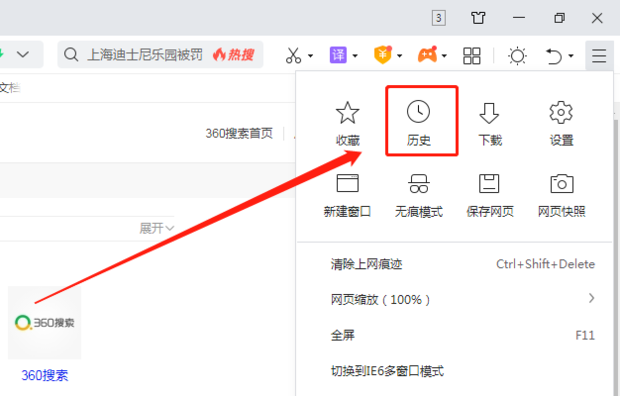Click the numbered 3 box icon
This screenshot has width=620, height=396.
[439, 18]
